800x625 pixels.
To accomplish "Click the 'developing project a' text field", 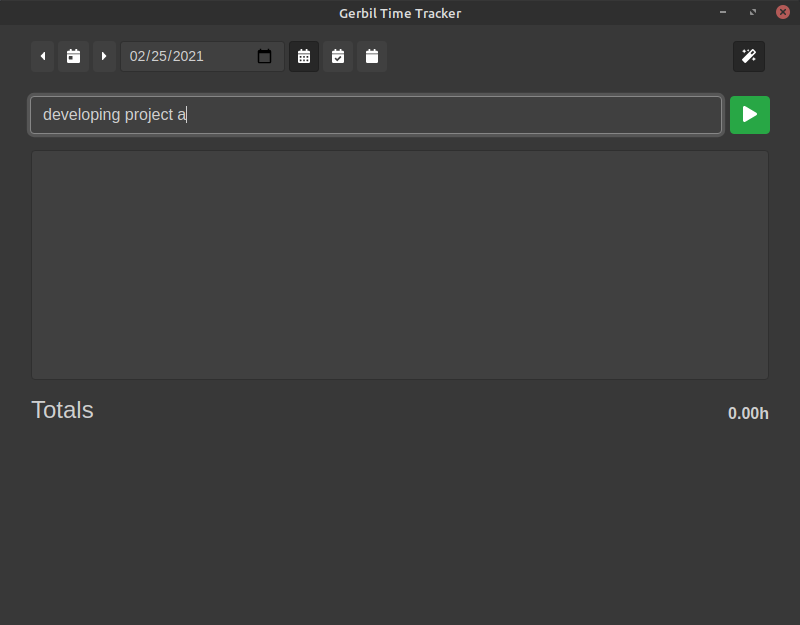I will [x=376, y=115].
